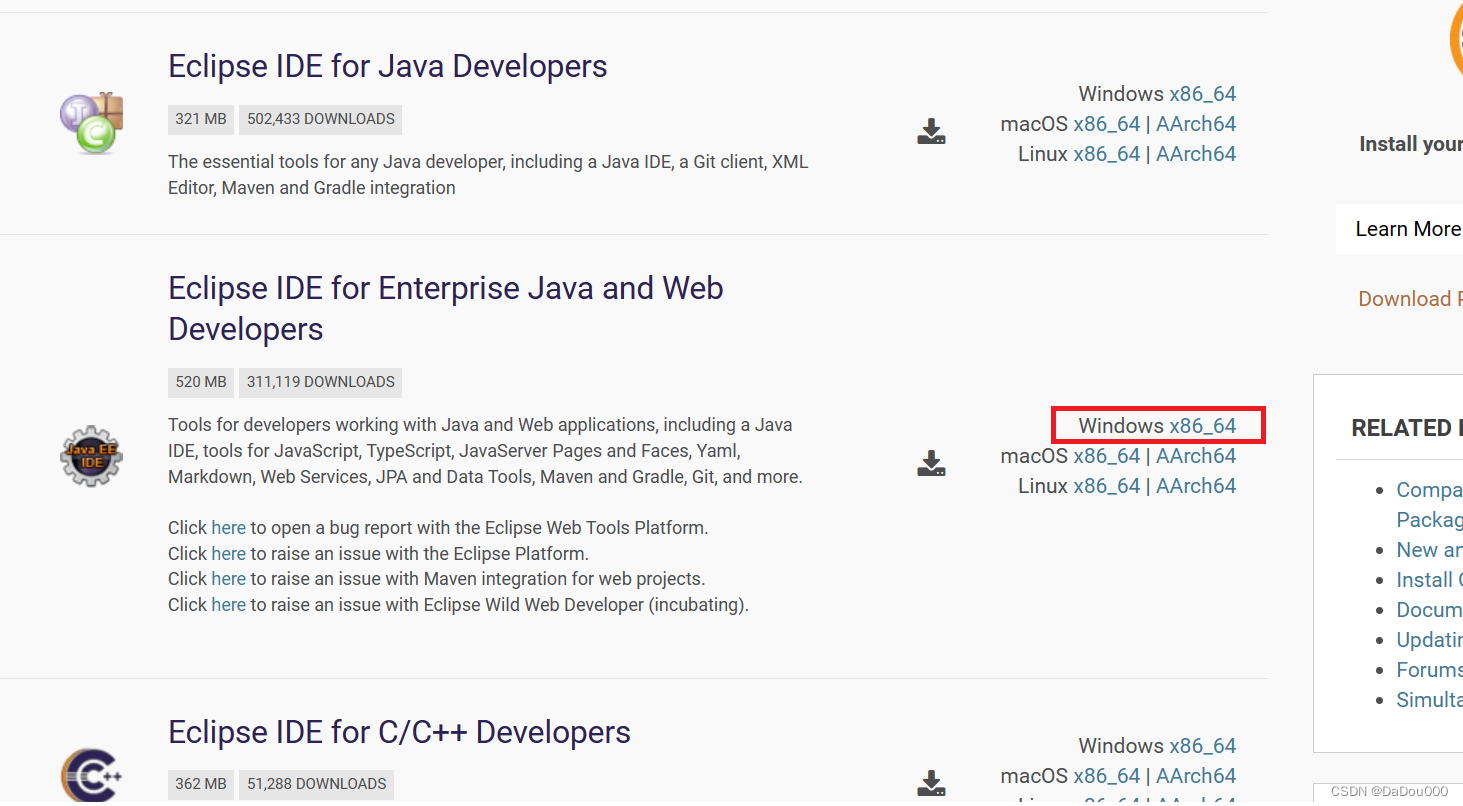Click the '362 MB' size badge
Viewport: 1463px width, 806px height.
point(201,784)
